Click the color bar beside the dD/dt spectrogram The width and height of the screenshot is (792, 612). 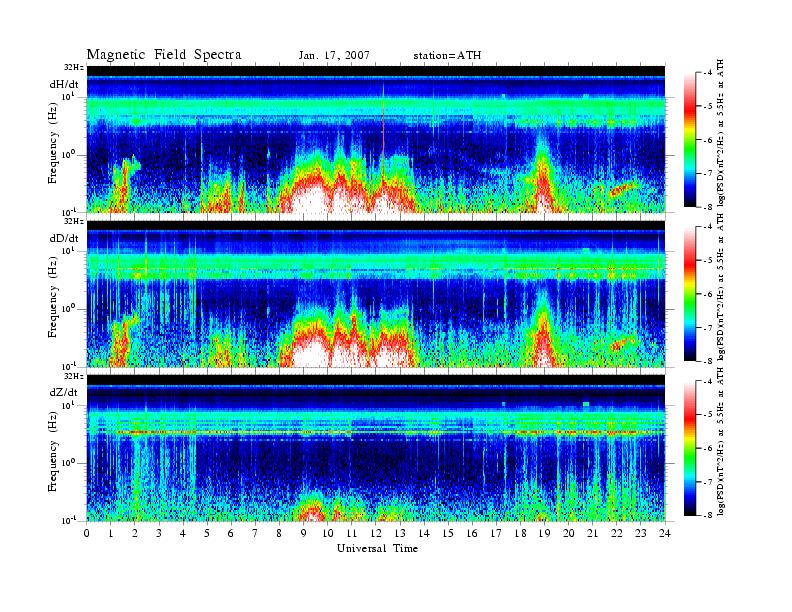click(x=690, y=294)
